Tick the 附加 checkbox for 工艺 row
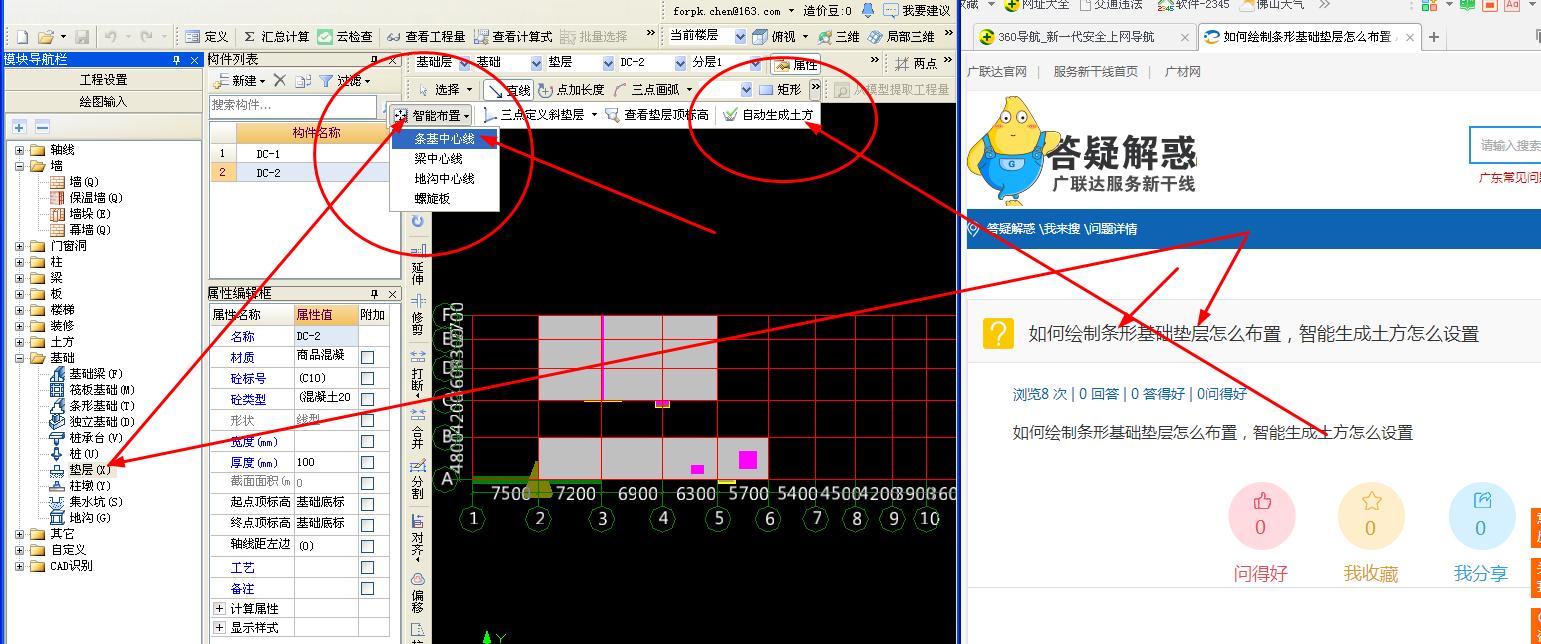Image resolution: width=1541 pixels, height=644 pixels. 368,568
